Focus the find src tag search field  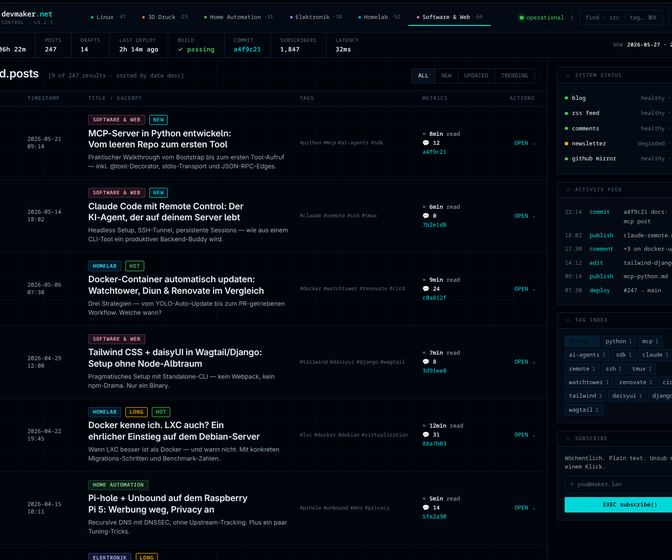pos(620,18)
